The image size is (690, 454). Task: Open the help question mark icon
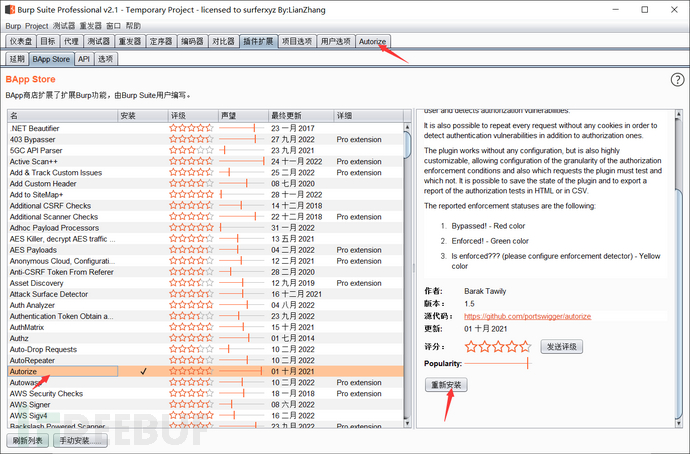pos(677,80)
